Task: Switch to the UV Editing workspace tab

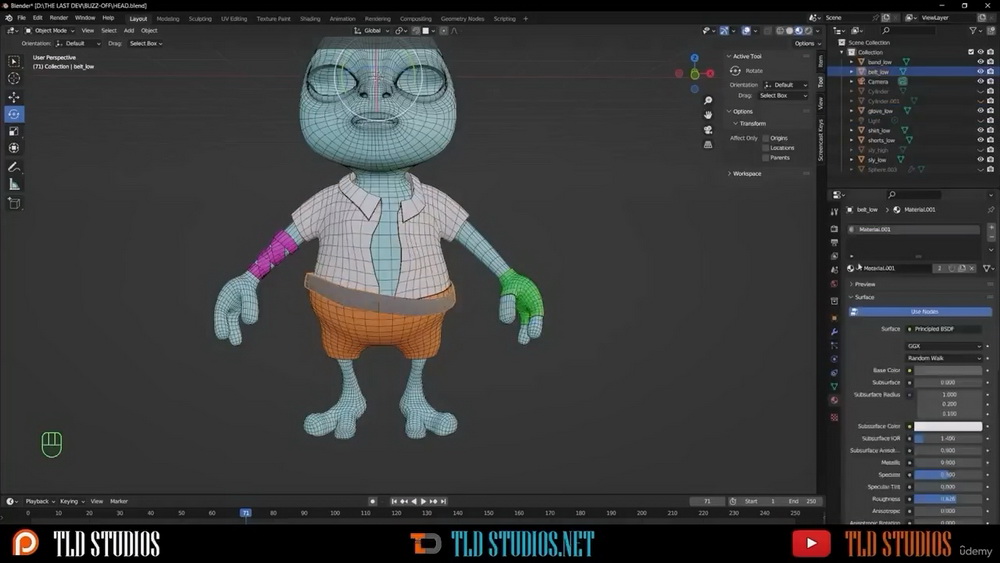Action: pos(234,18)
